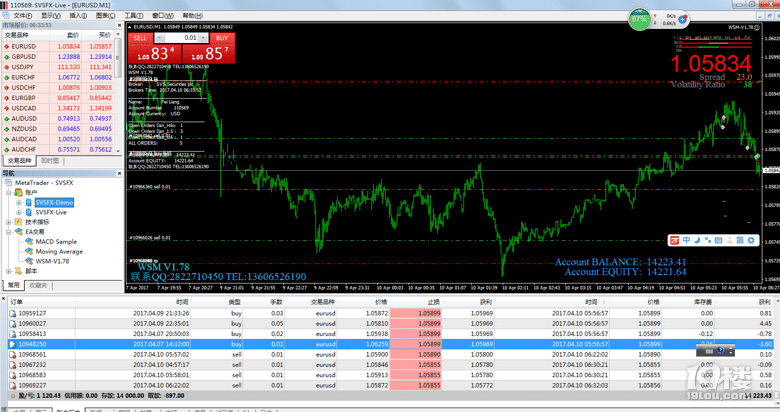Sort by the 订单 column header

point(41,302)
